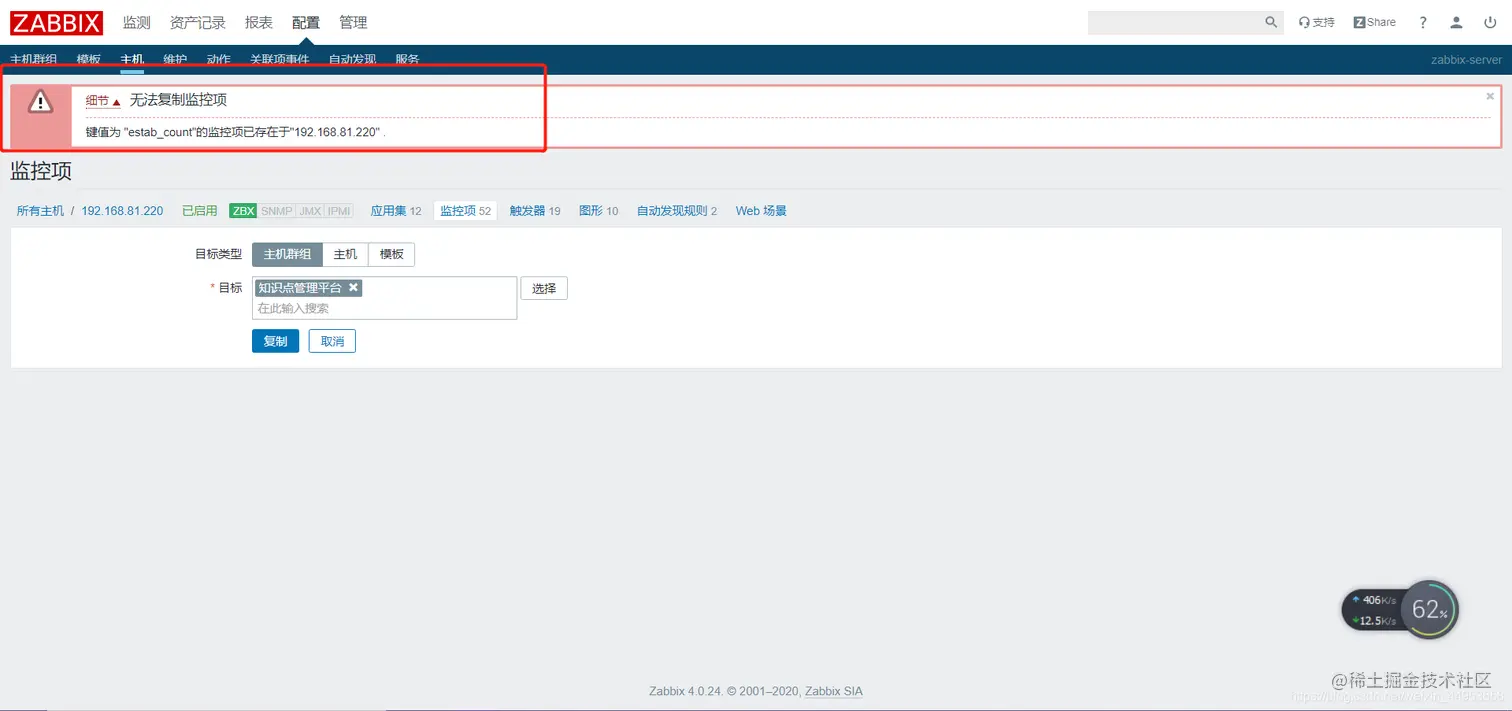Click the green ZBX availability badge

[x=243, y=211]
